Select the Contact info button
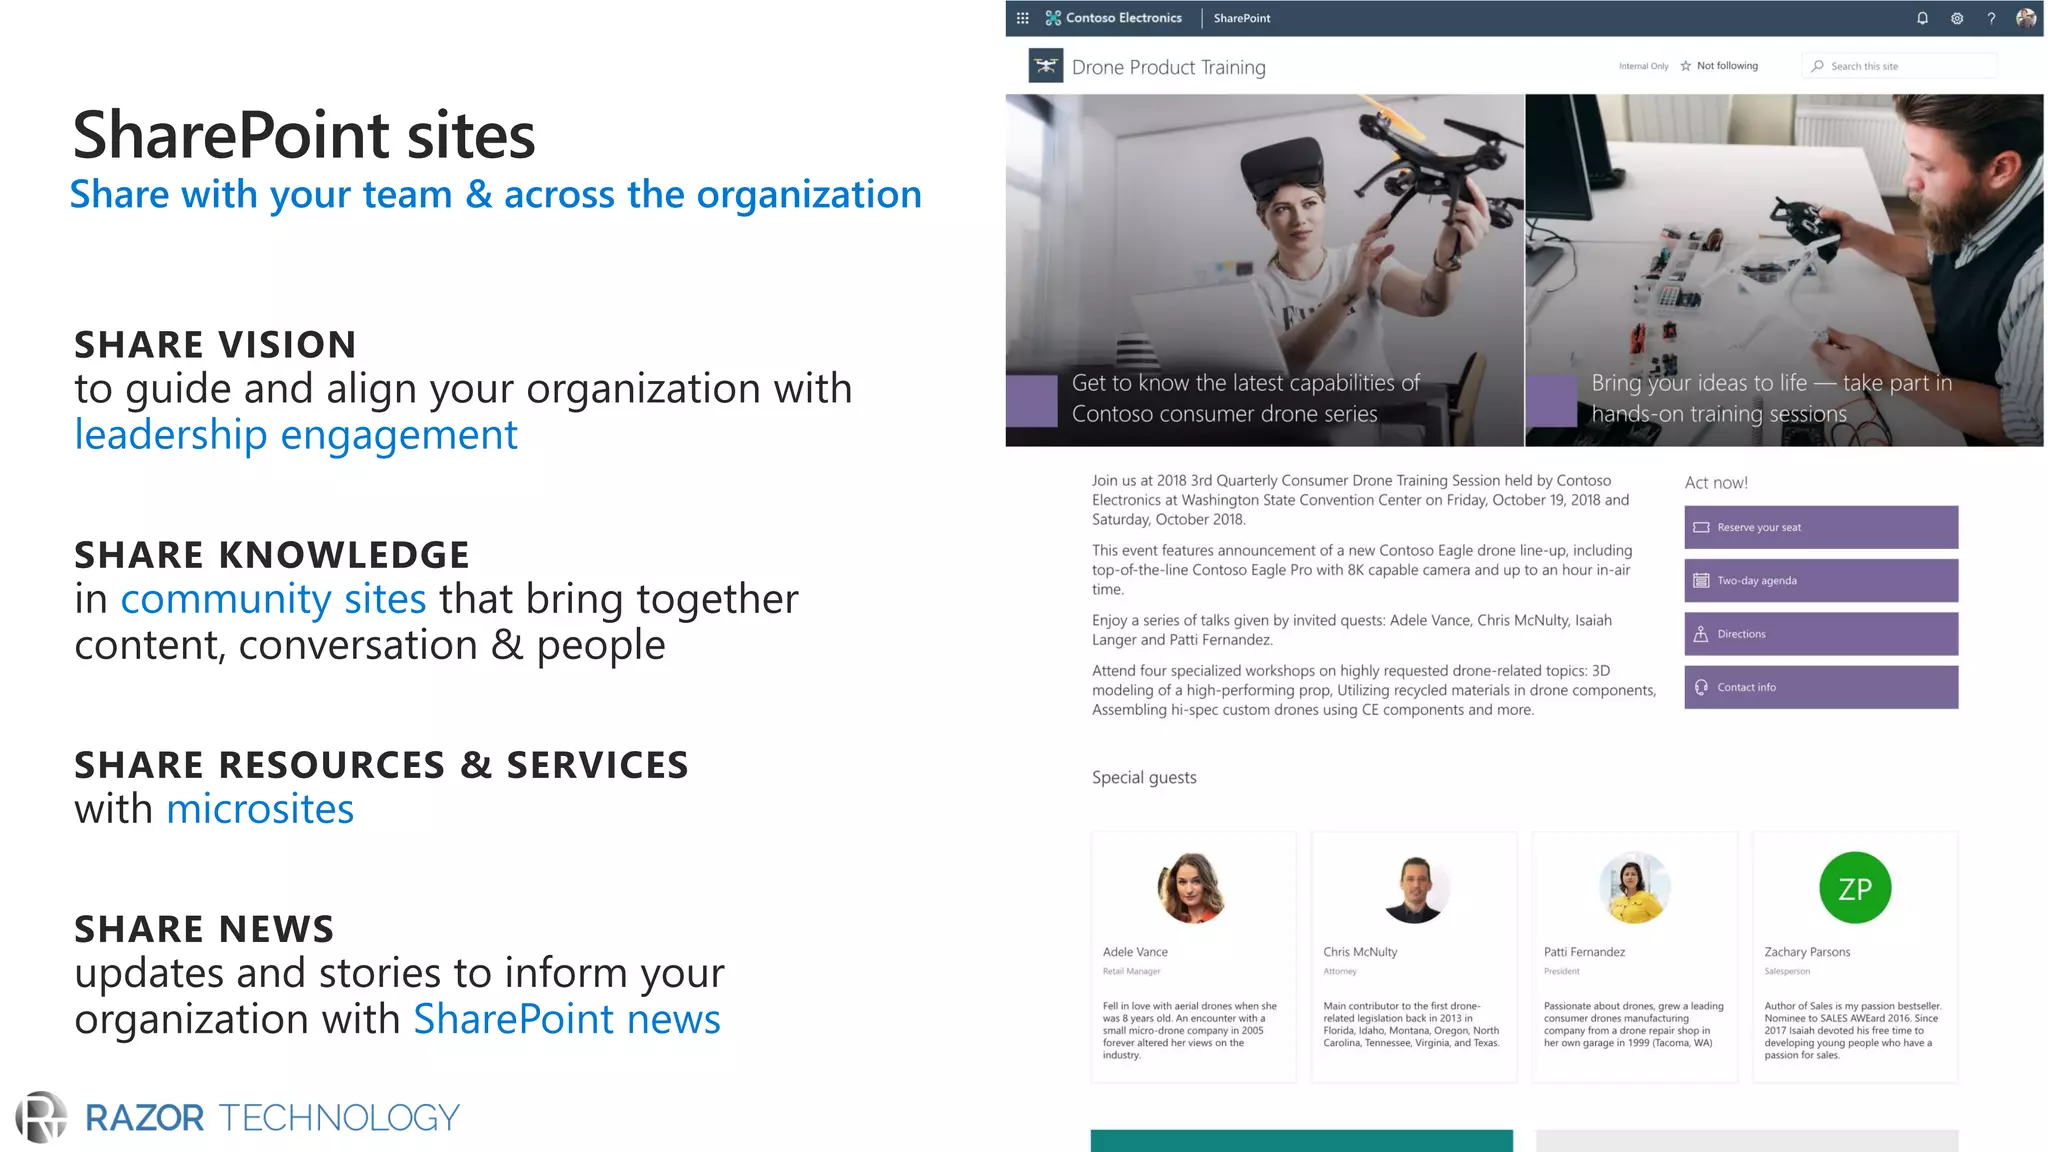 [x=1820, y=687]
